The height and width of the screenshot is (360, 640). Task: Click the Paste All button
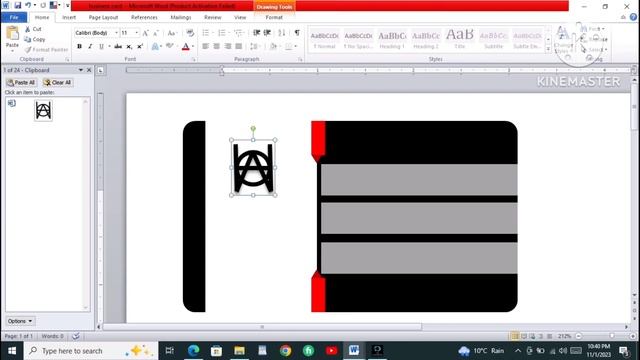click(x=21, y=82)
